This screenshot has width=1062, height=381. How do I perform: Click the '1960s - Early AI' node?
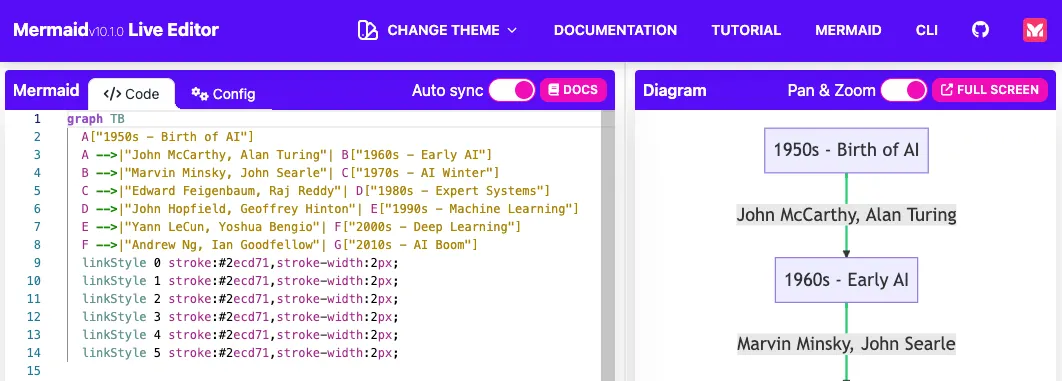(846, 279)
